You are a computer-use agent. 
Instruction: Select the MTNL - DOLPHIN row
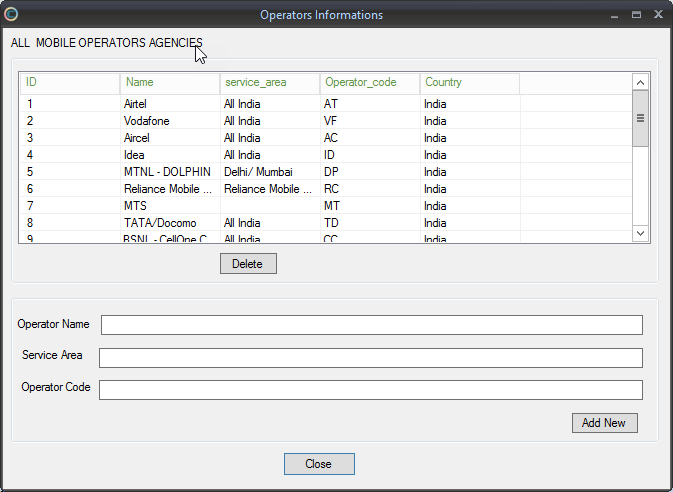pyautogui.click(x=326, y=172)
